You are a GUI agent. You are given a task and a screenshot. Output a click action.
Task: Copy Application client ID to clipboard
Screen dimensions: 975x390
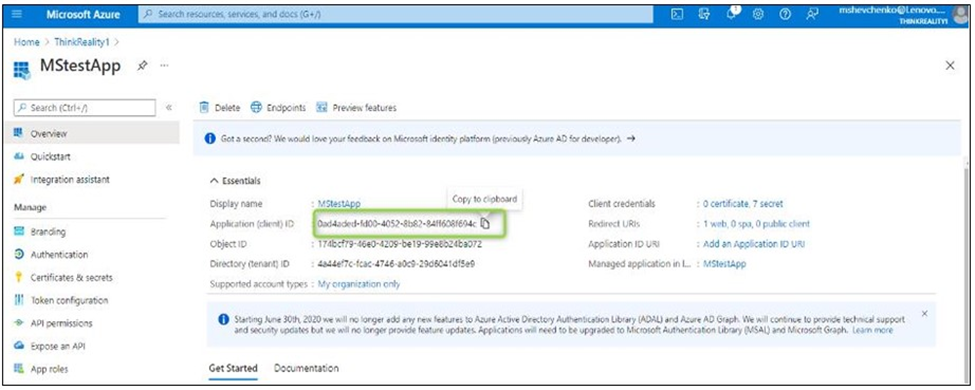pos(486,224)
